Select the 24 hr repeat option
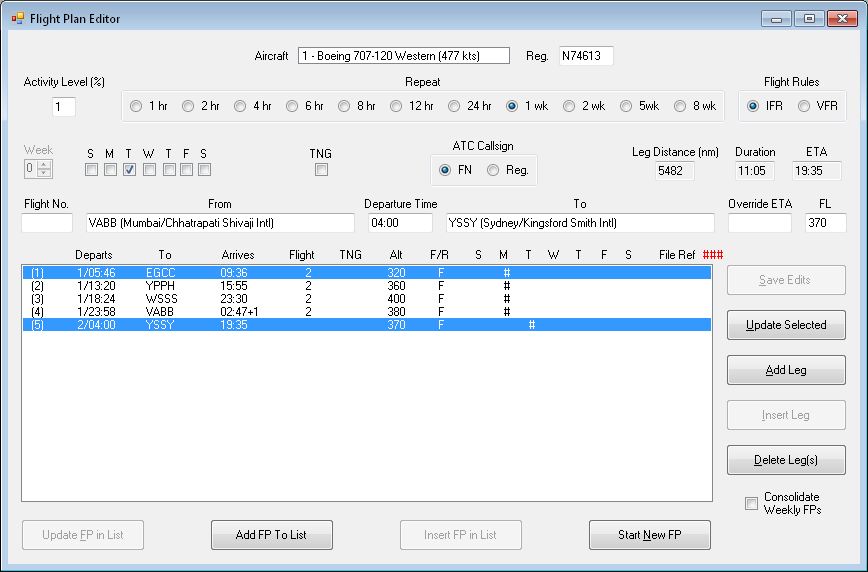868x572 pixels. (x=455, y=106)
